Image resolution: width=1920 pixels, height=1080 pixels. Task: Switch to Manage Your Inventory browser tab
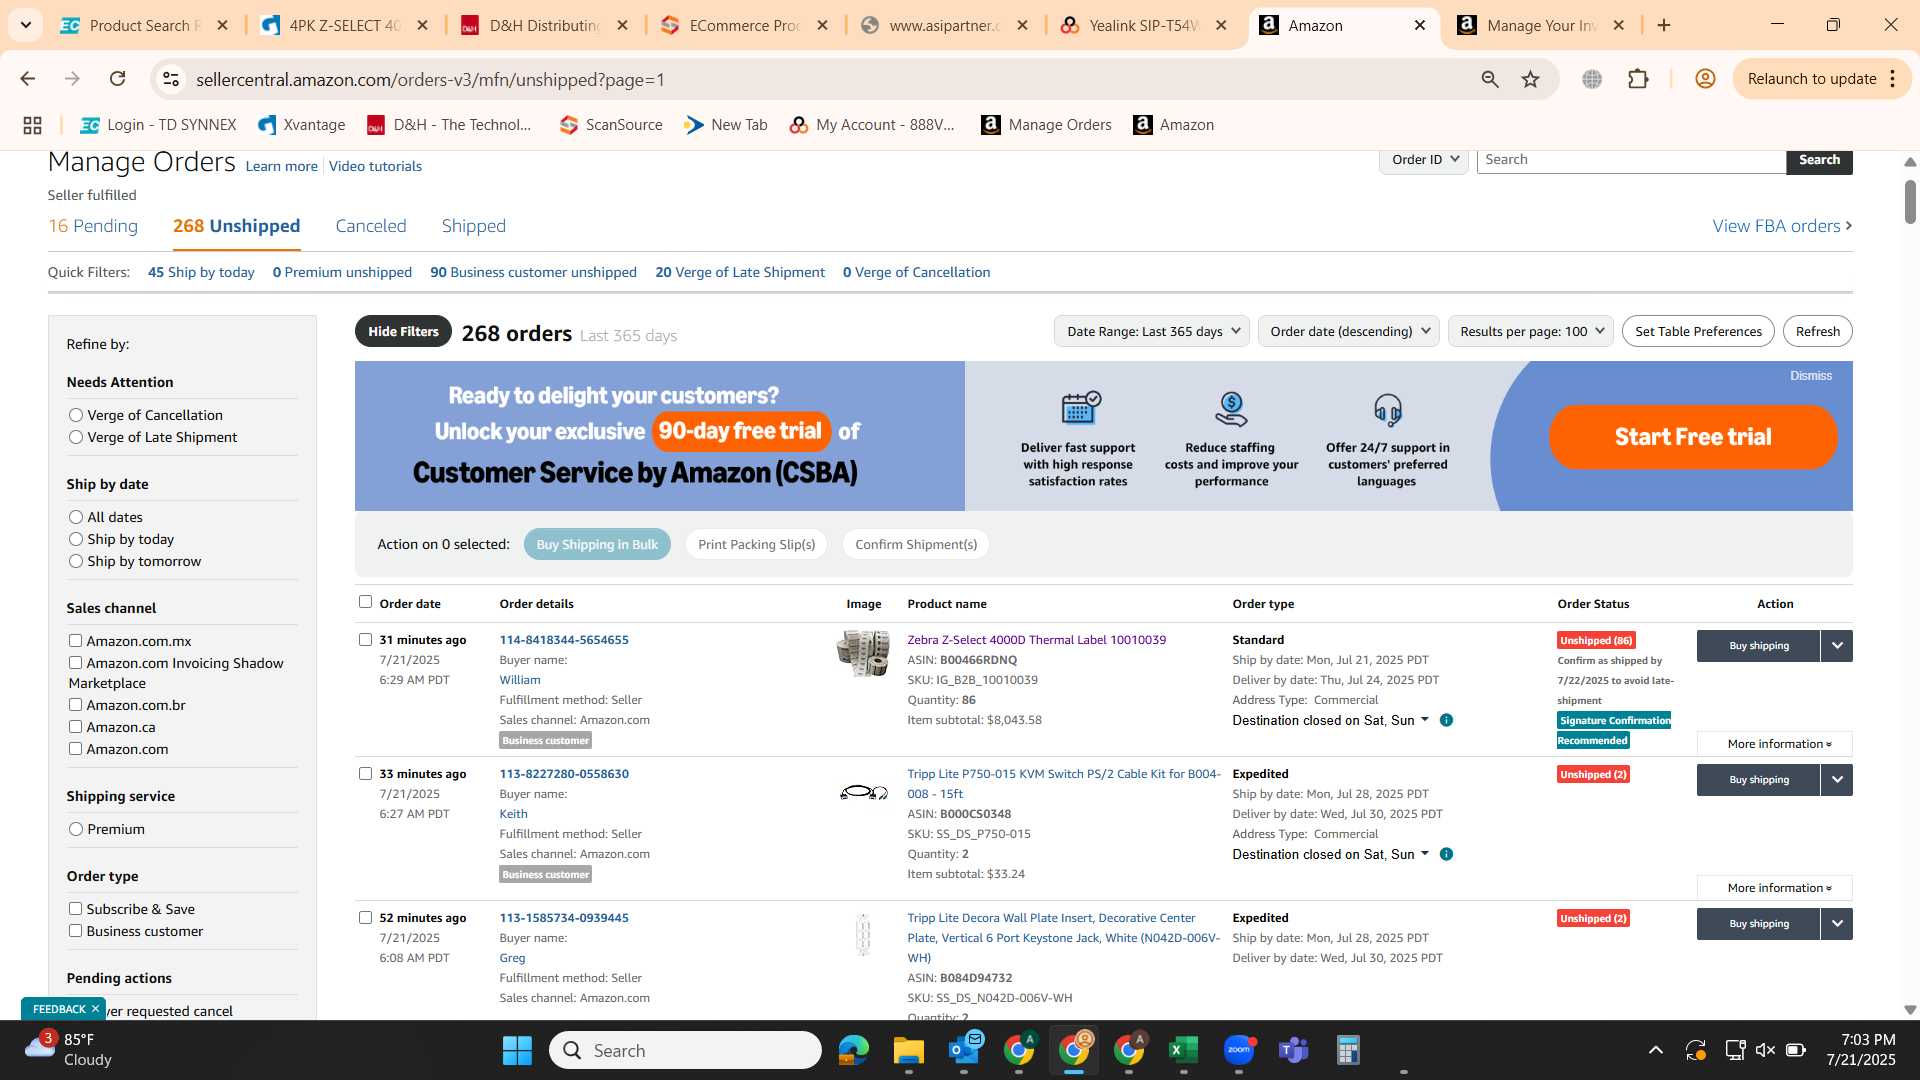coord(1542,25)
